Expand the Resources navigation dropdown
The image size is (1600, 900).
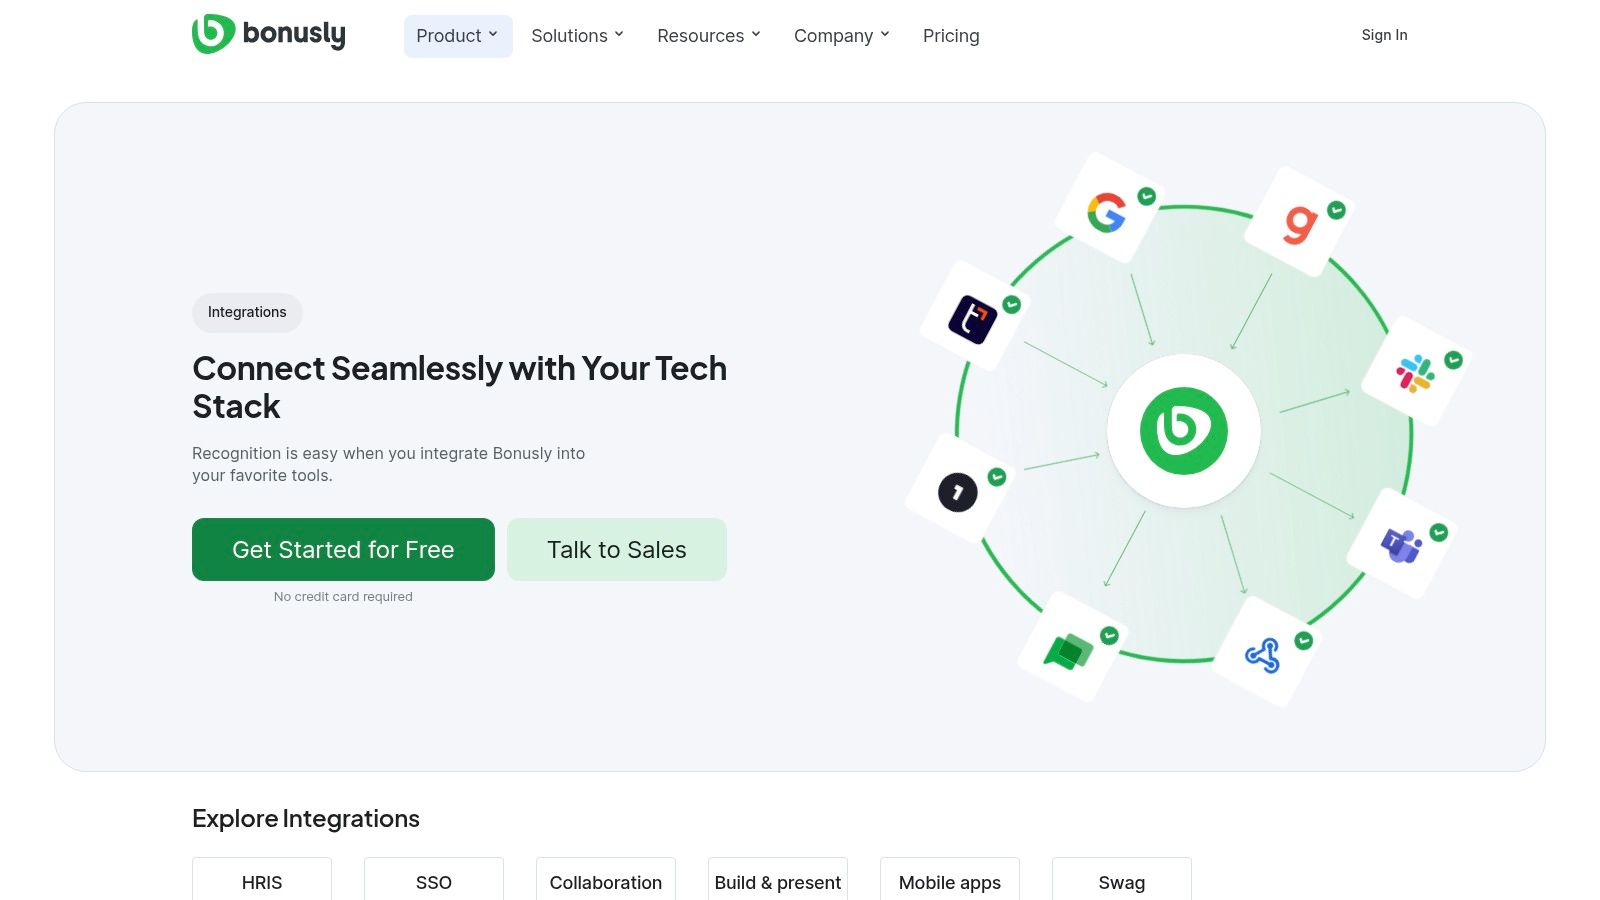[708, 36]
